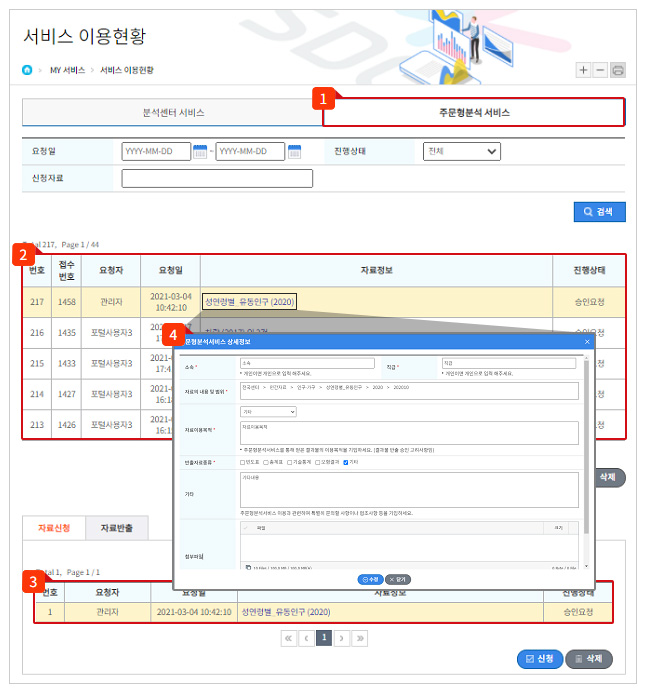The image size is (645, 693).
Task: Click the popup vertical scrollbar
Action: 586,446
